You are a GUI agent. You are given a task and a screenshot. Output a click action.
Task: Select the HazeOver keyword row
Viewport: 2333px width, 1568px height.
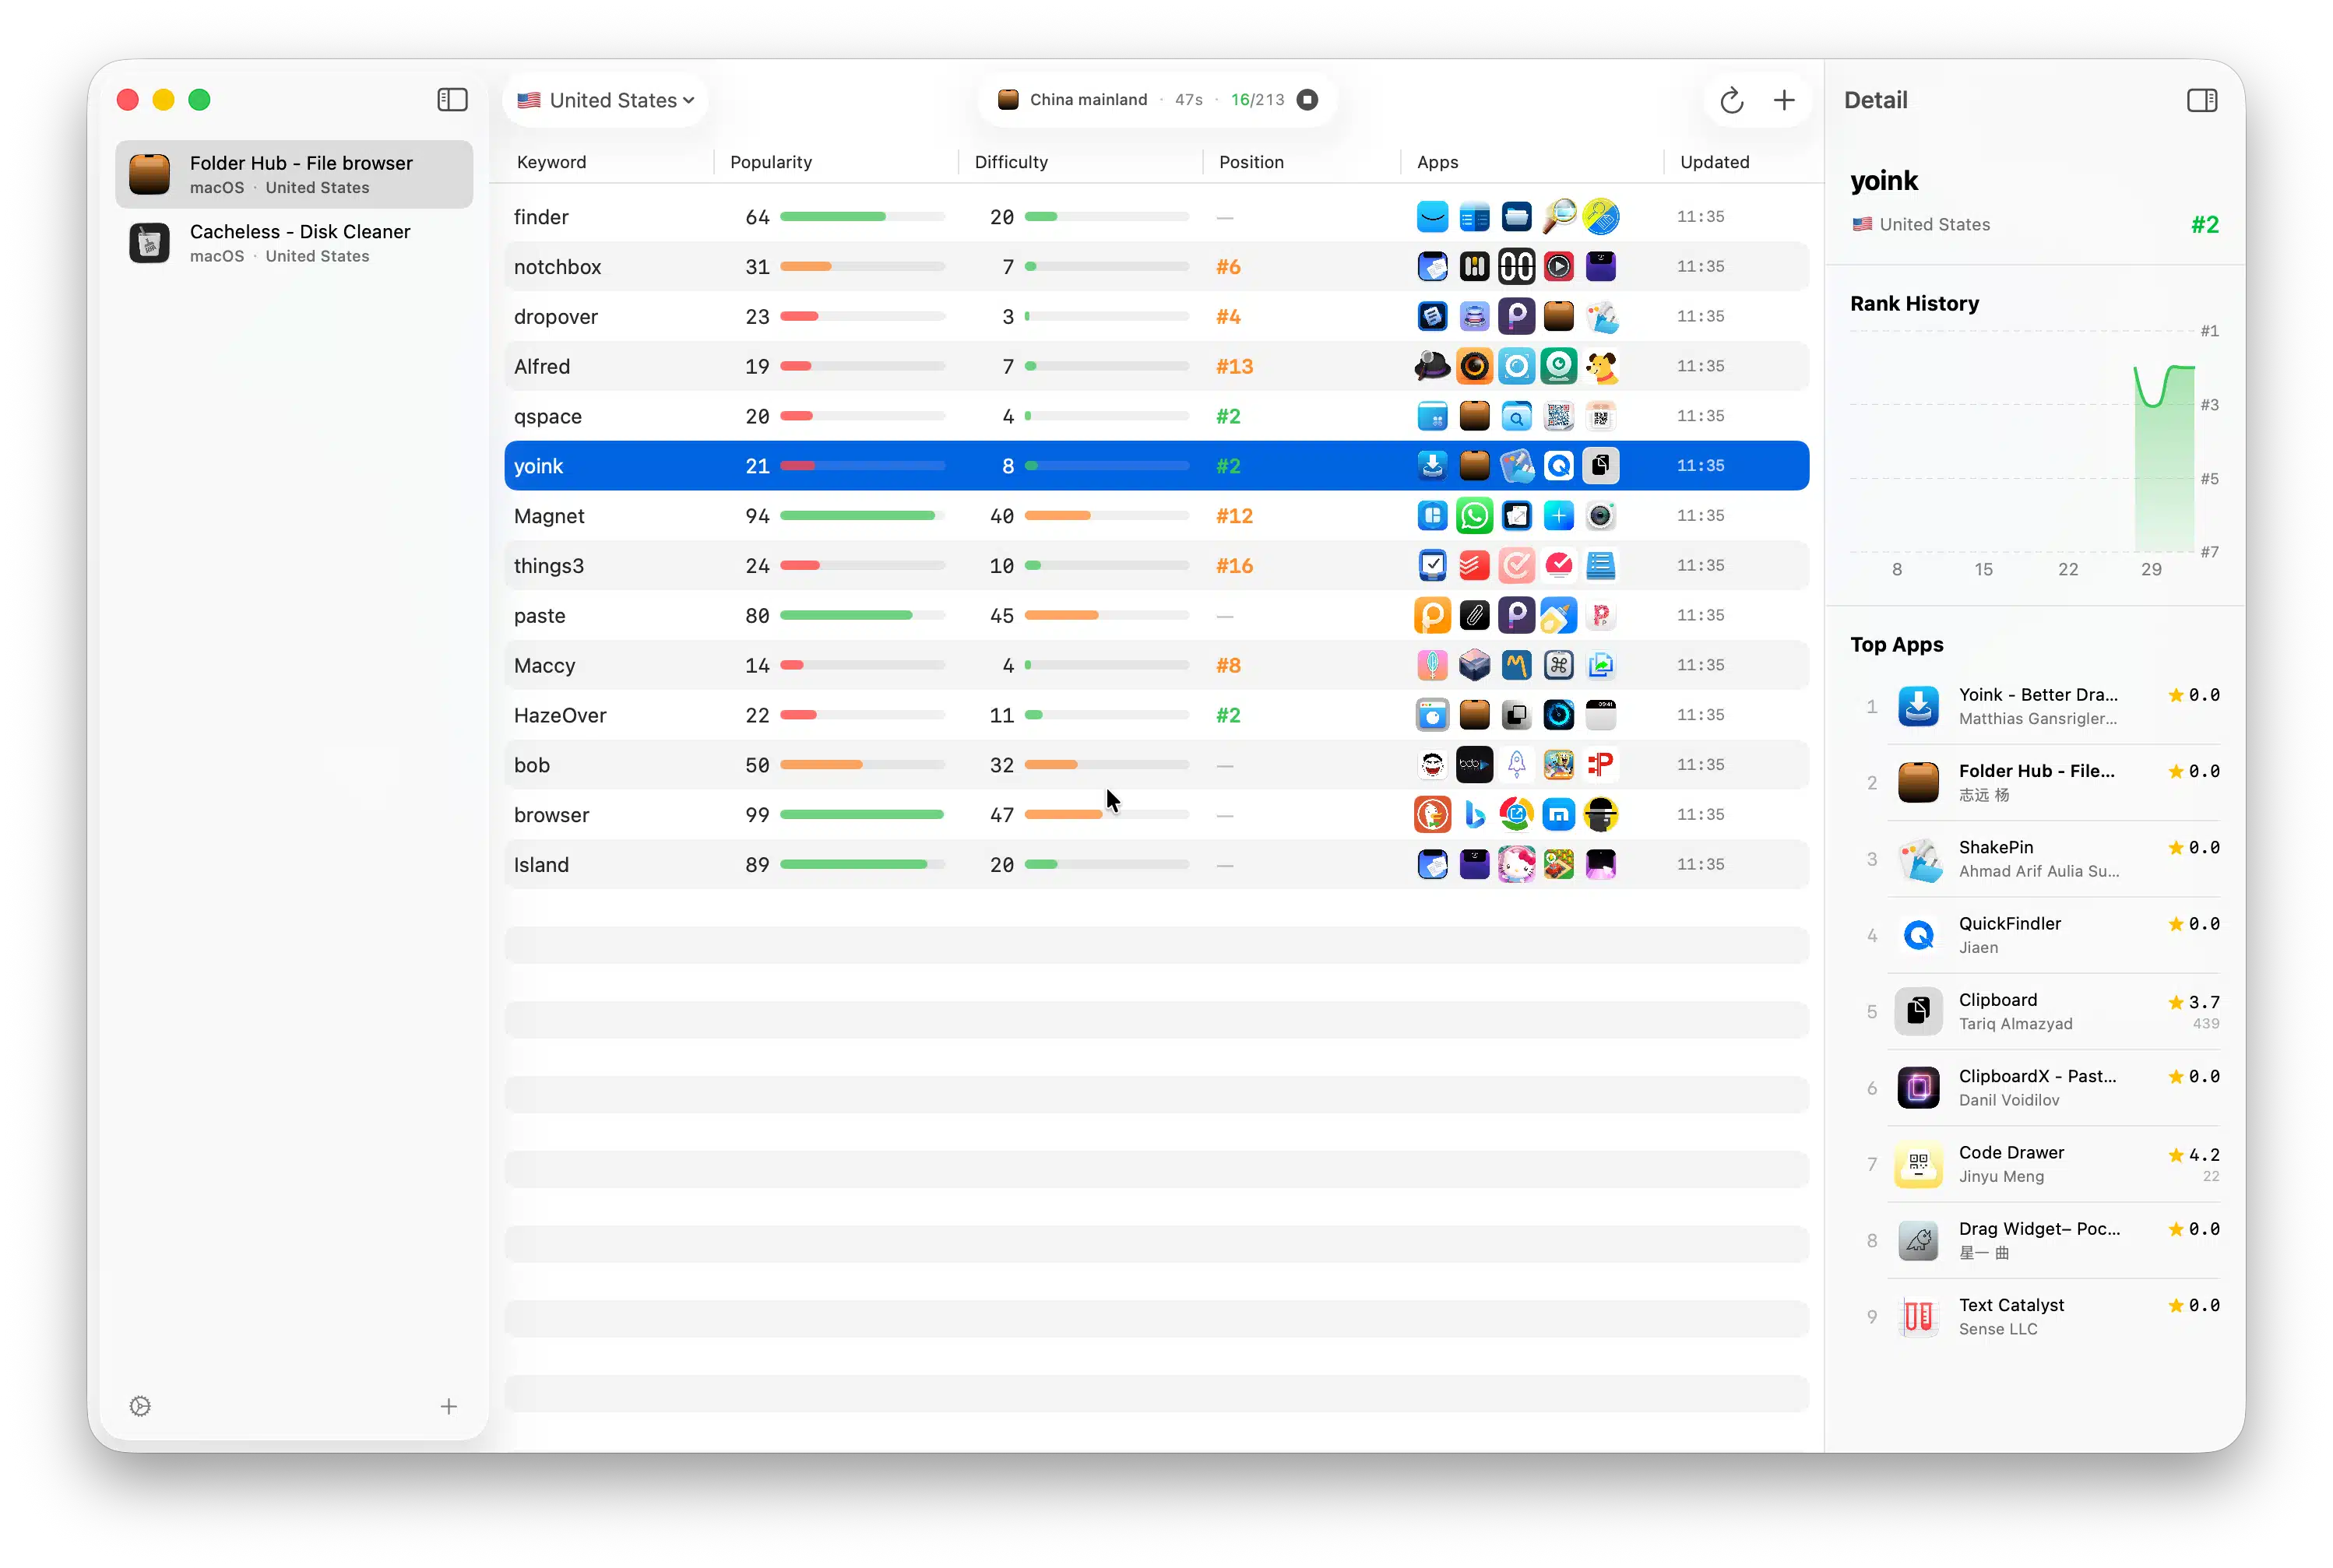(1156, 715)
